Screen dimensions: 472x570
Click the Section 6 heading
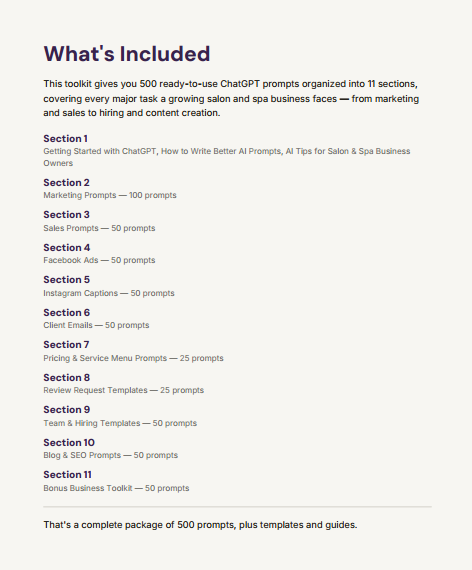tap(67, 313)
